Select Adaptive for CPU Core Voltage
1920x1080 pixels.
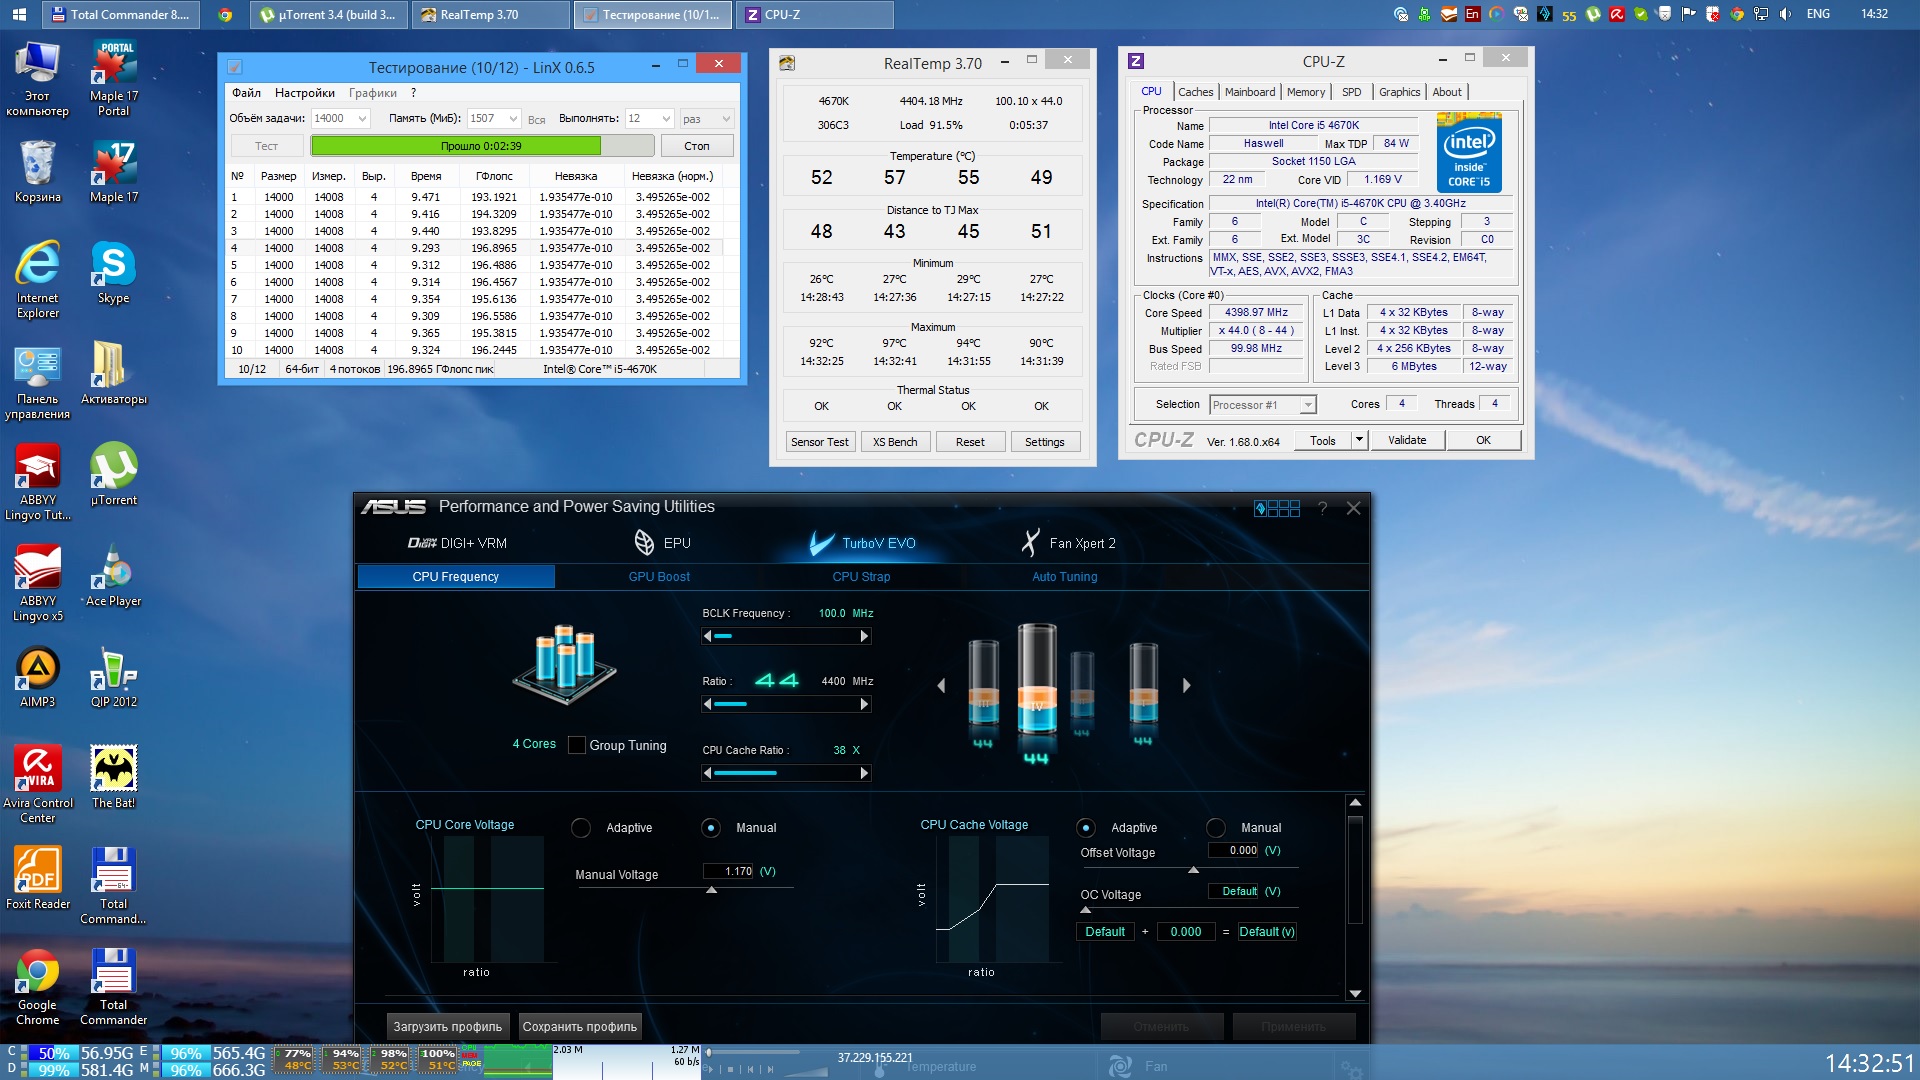pos(581,828)
